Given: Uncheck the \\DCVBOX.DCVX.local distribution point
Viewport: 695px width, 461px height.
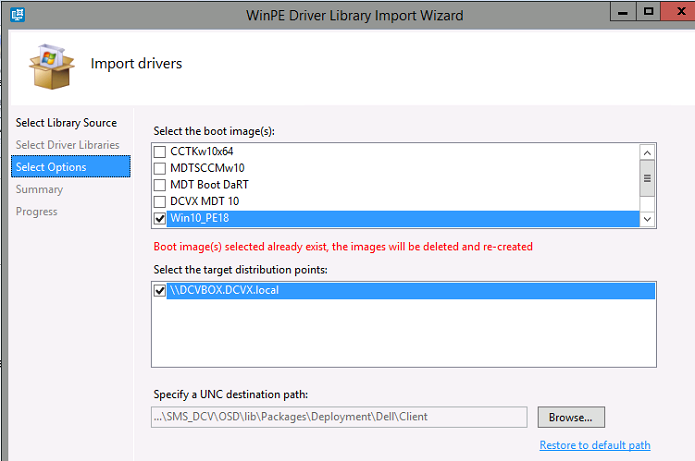Looking at the screenshot, I should (x=160, y=291).
